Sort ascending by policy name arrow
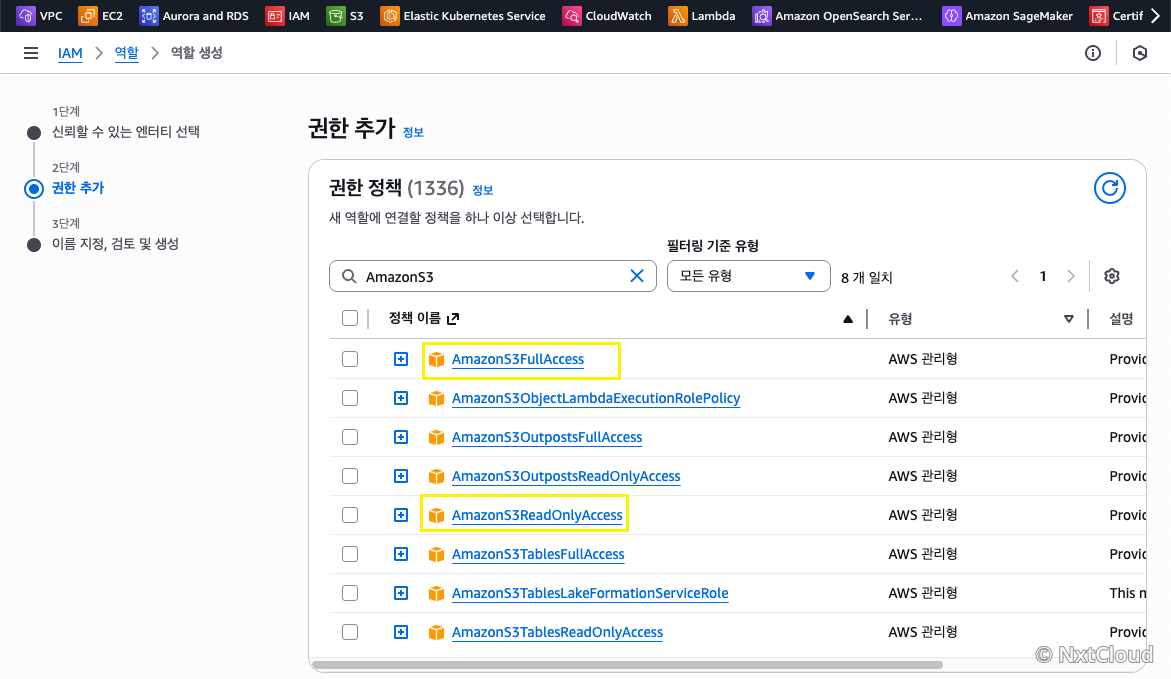1171x679 pixels. pyautogui.click(x=848, y=319)
